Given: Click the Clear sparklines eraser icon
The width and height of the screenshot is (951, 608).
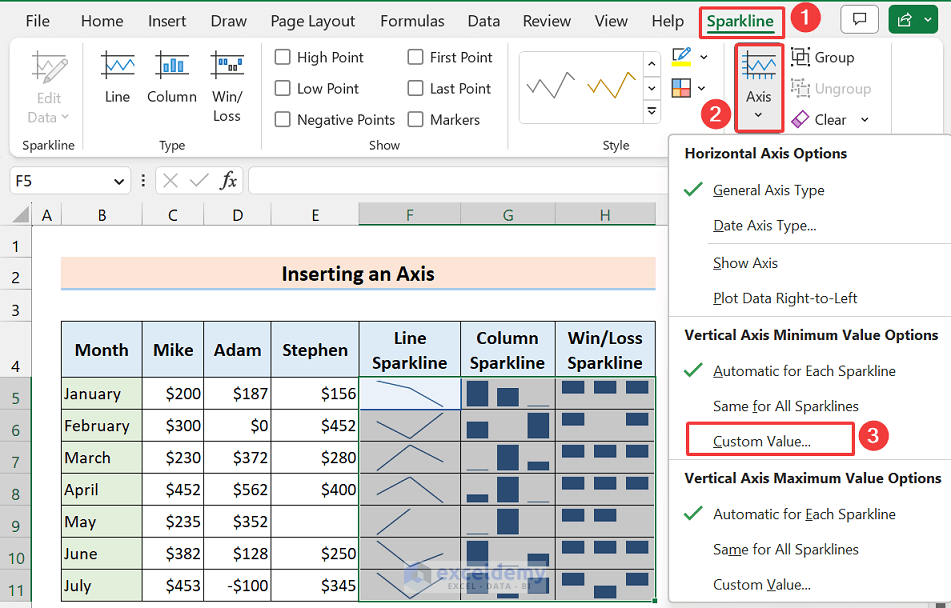Looking at the screenshot, I should [x=800, y=119].
